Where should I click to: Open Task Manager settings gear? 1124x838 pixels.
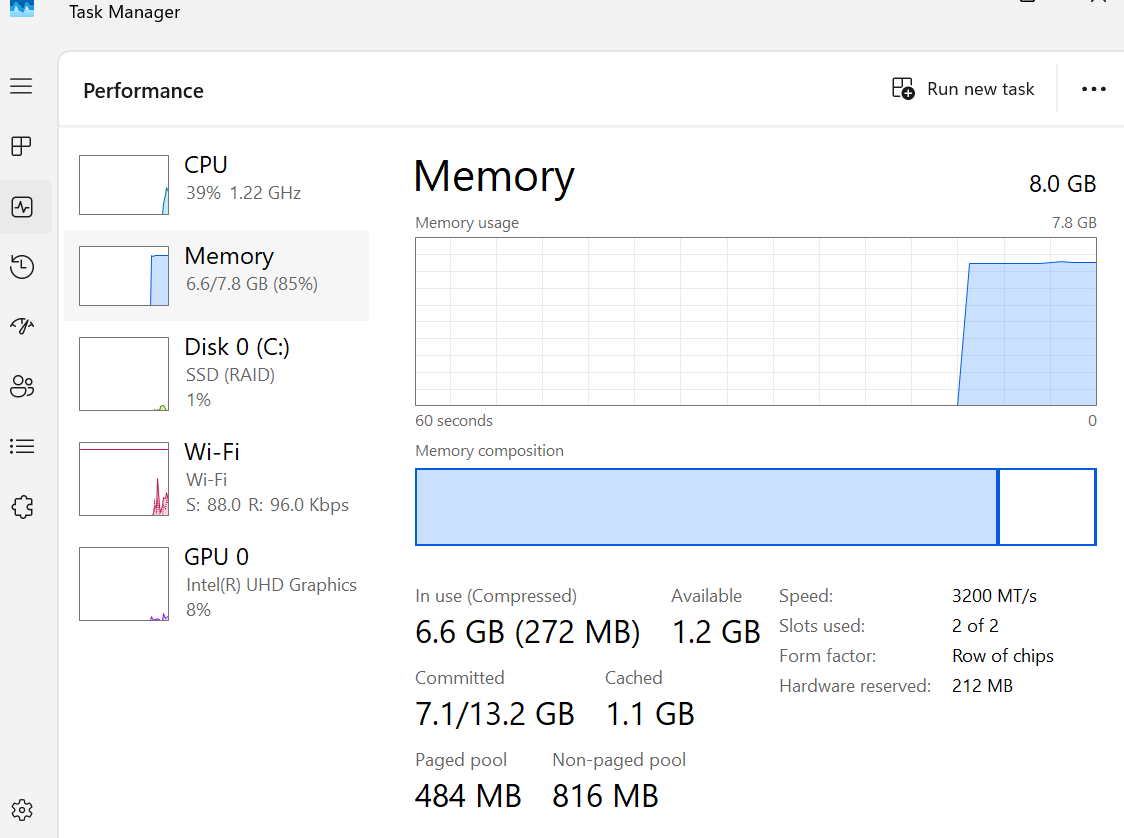[22, 809]
